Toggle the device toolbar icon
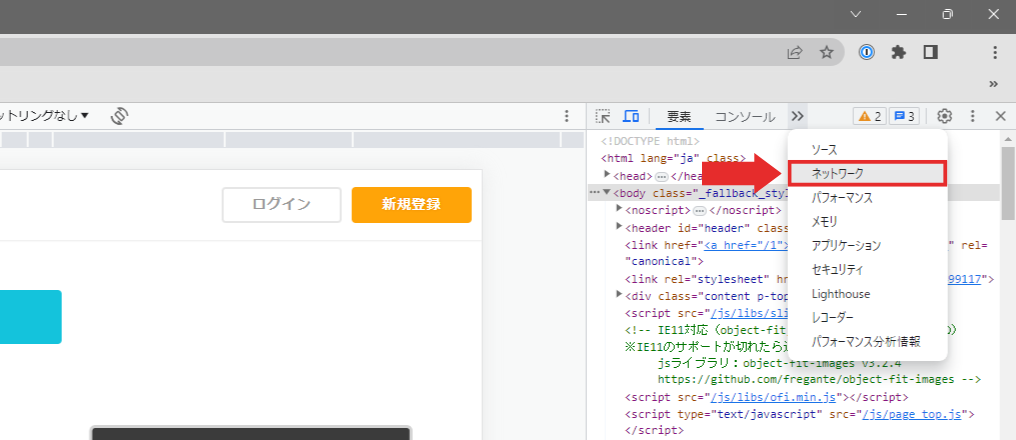1016x440 pixels. [631, 117]
